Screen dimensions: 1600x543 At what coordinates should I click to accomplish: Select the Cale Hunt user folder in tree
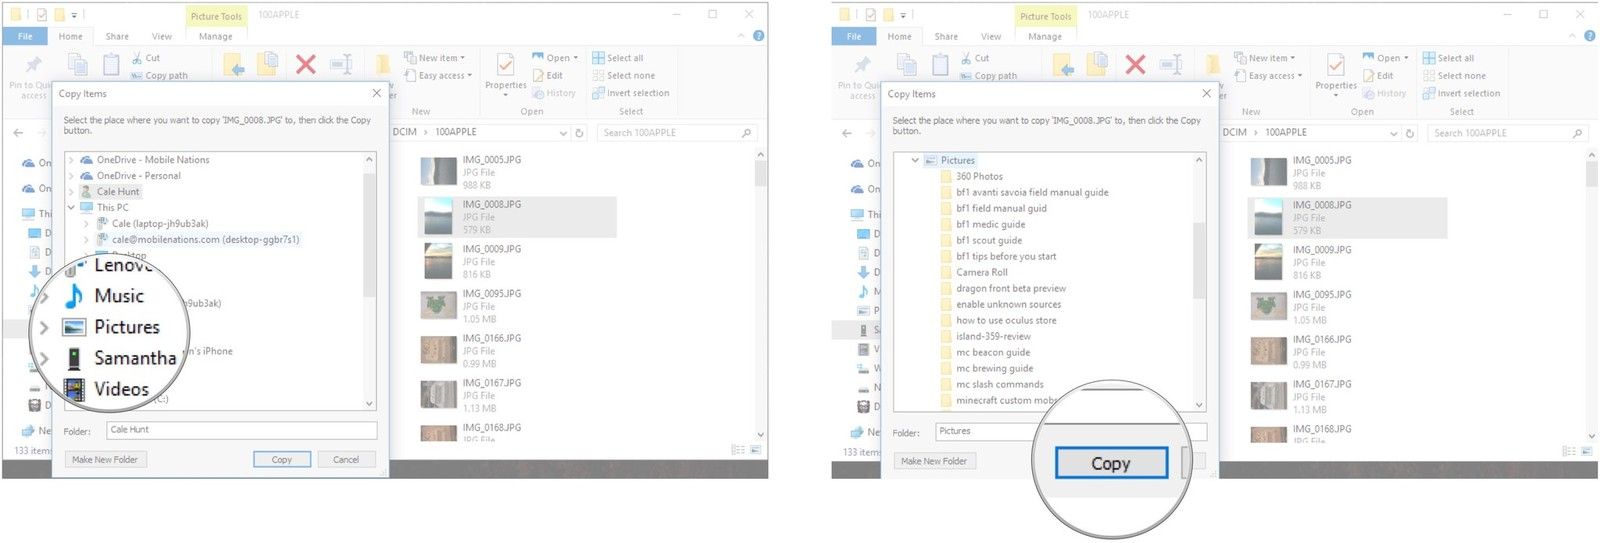pos(117,192)
